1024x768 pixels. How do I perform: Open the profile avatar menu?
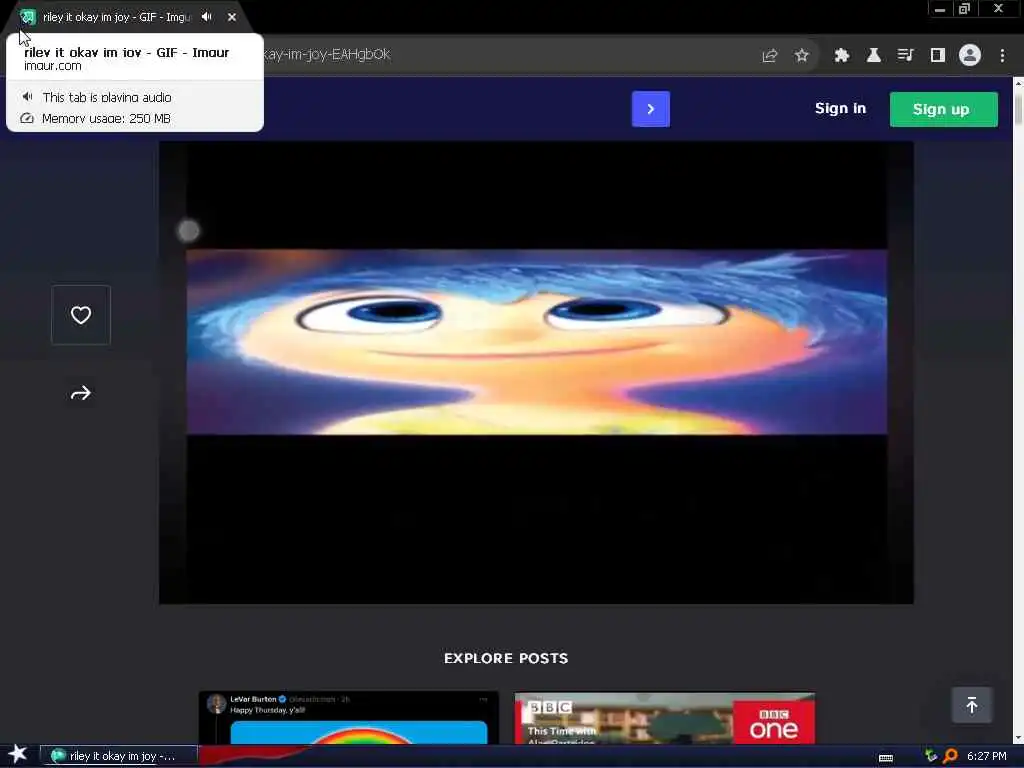pyautogui.click(x=970, y=55)
